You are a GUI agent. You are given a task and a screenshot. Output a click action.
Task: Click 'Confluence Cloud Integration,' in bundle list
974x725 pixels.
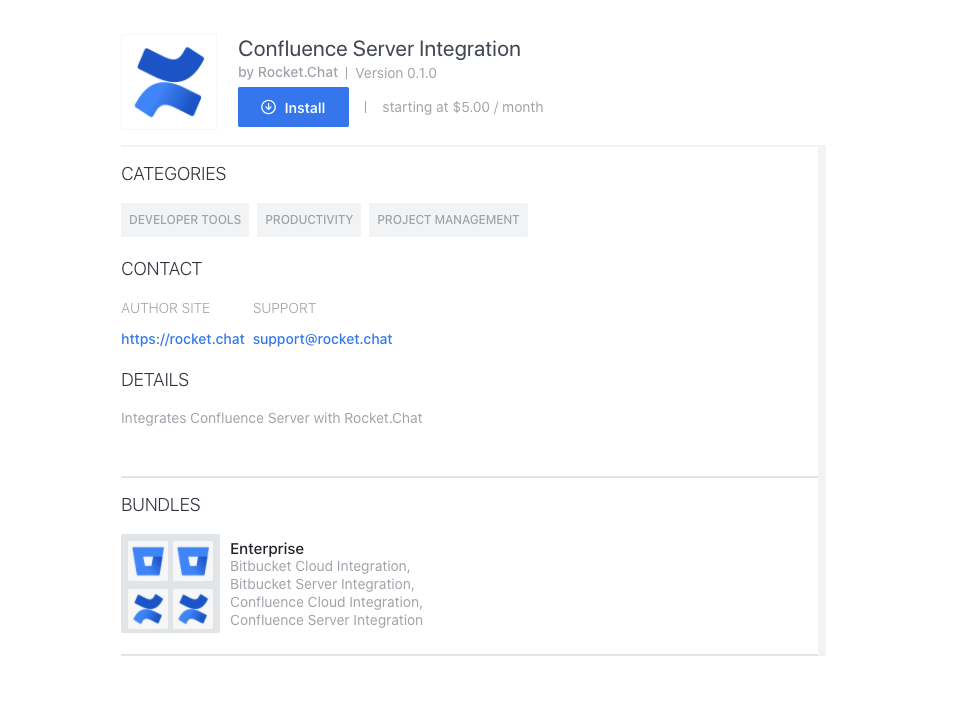[x=326, y=603]
